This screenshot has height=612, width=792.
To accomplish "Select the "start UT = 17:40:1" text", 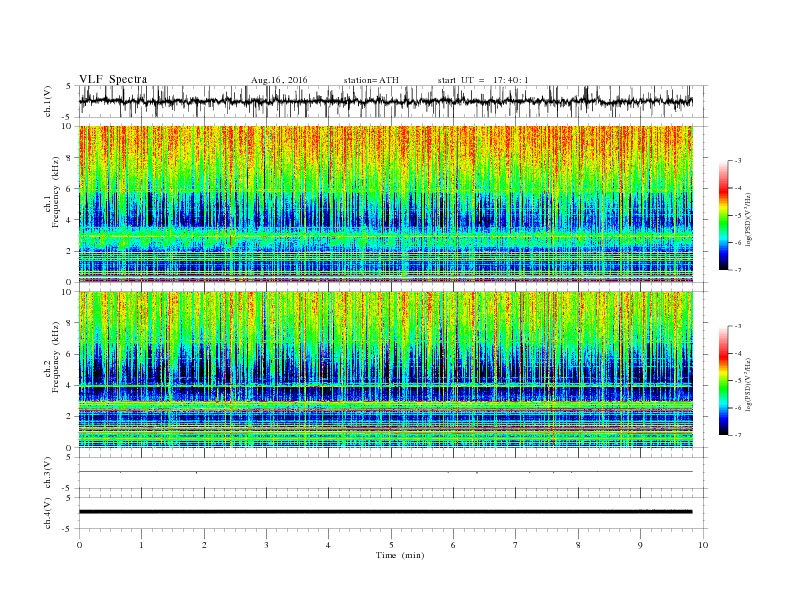I will [x=483, y=80].
